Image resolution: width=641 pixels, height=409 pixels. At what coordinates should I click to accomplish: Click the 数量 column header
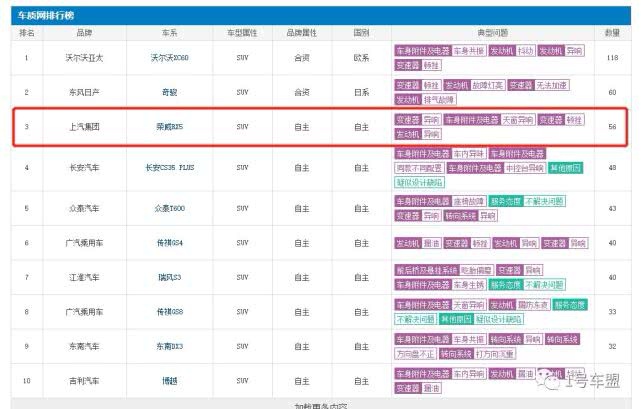coord(612,33)
